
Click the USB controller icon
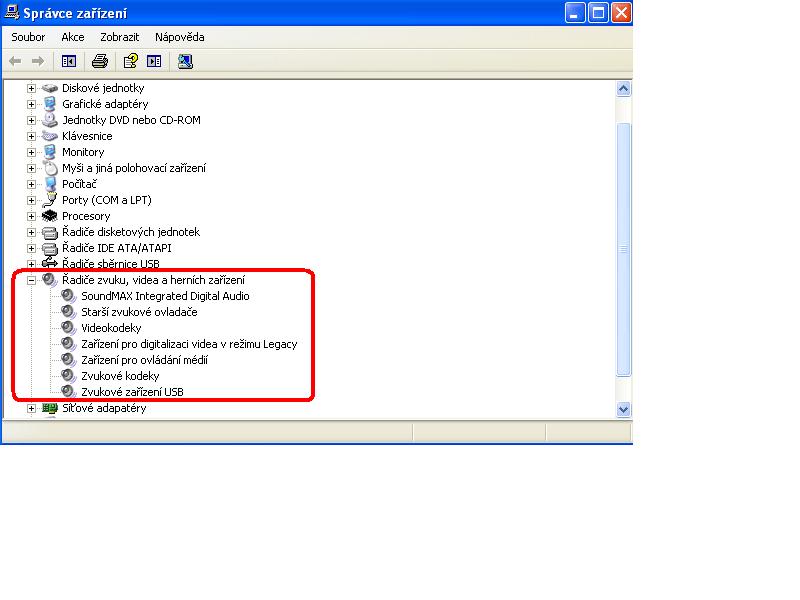pyautogui.click(x=50, y=263)
